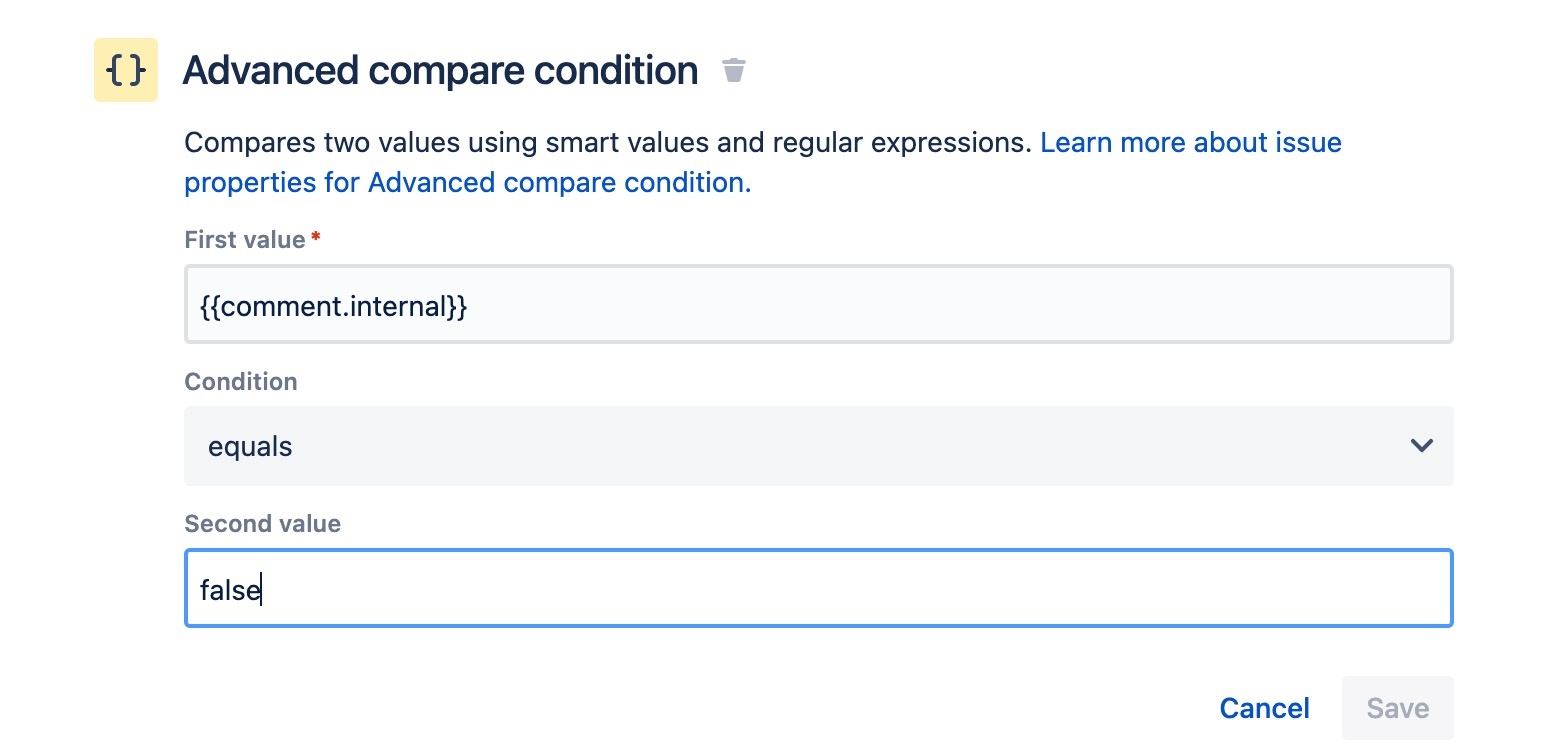Click the {{comment.internal}} smart value text
Viewport: 1564px width, 754px height.
tap(334, 306)
